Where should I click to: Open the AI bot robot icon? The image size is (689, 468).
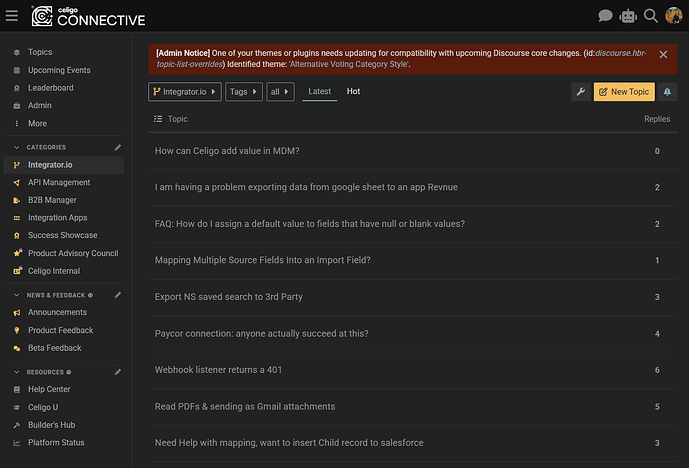click(x=628, y=16)
